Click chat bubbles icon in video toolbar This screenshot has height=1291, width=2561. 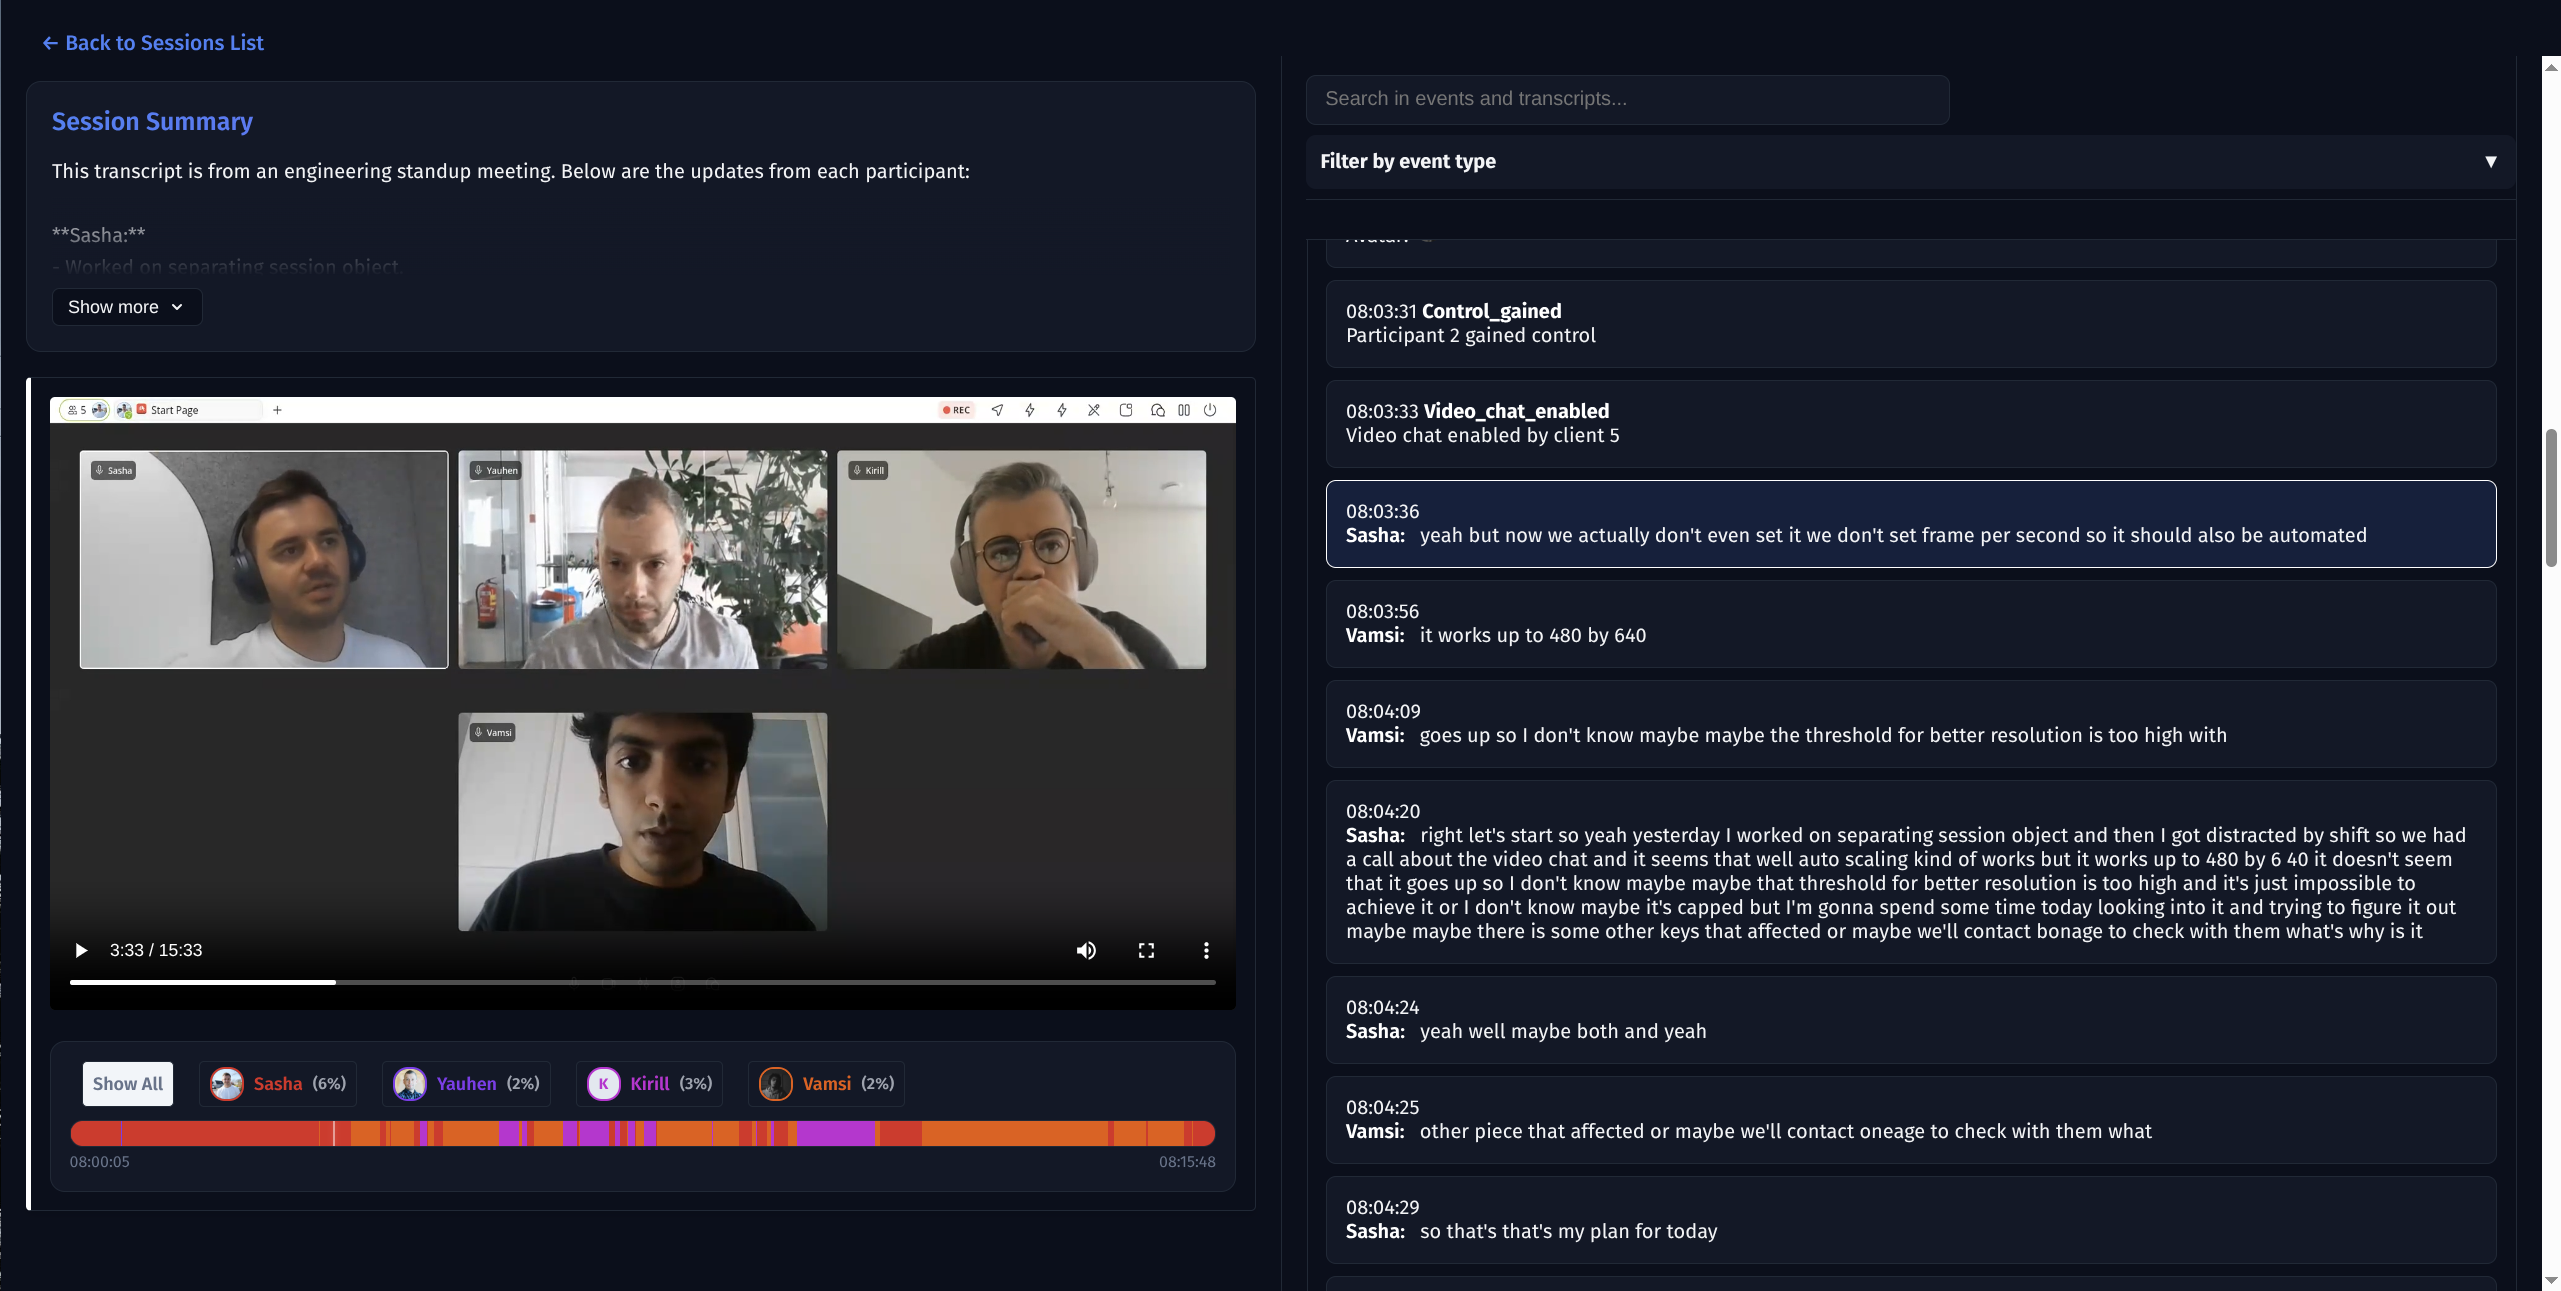coord(1158,410)
